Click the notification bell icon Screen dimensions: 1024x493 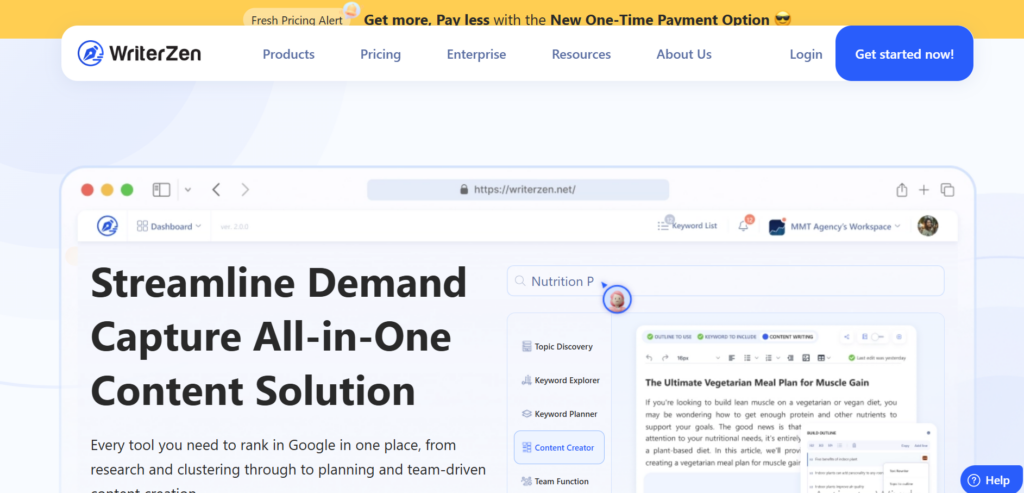click(x=743, y=226)
